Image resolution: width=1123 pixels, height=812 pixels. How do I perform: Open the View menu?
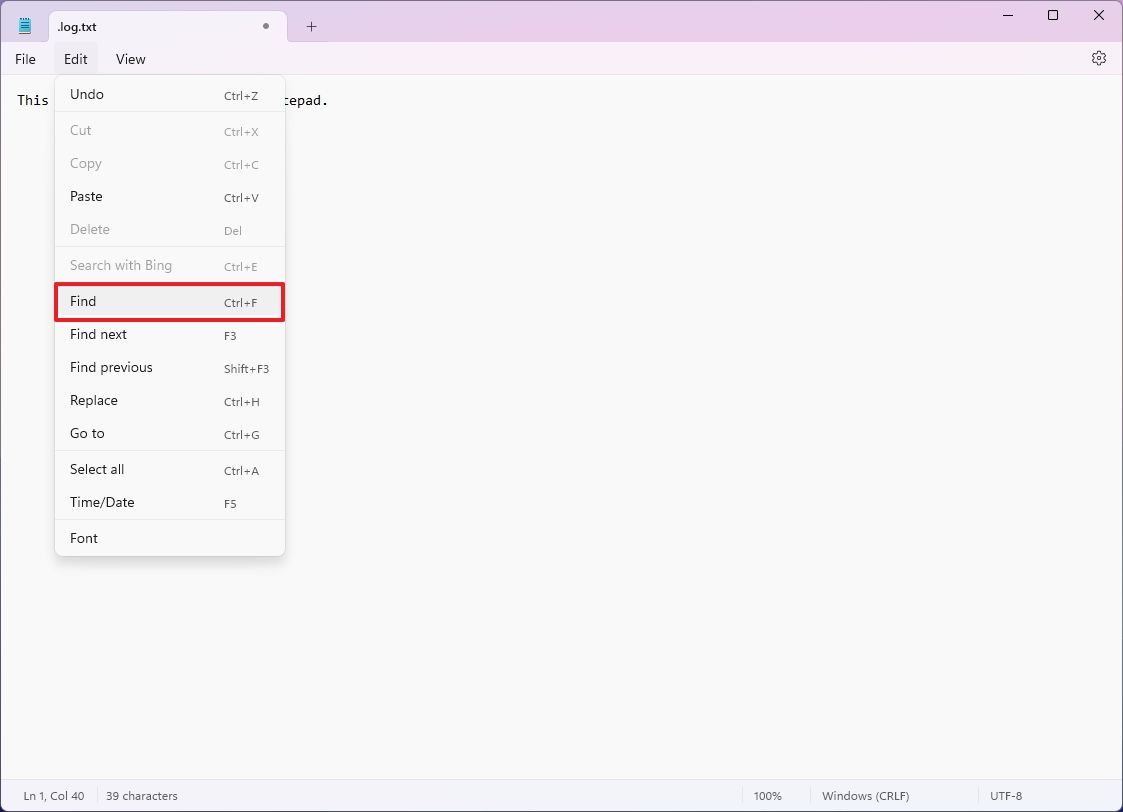pos(130,59)
